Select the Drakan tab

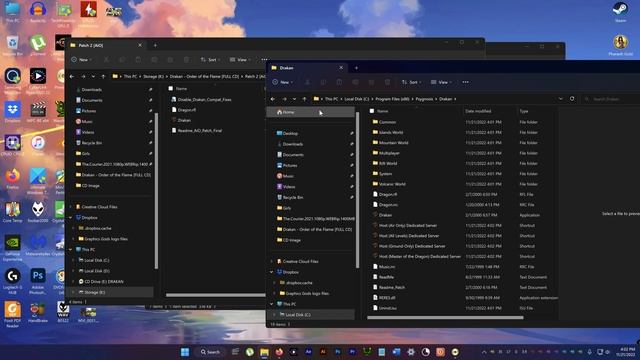coord(307,68)
